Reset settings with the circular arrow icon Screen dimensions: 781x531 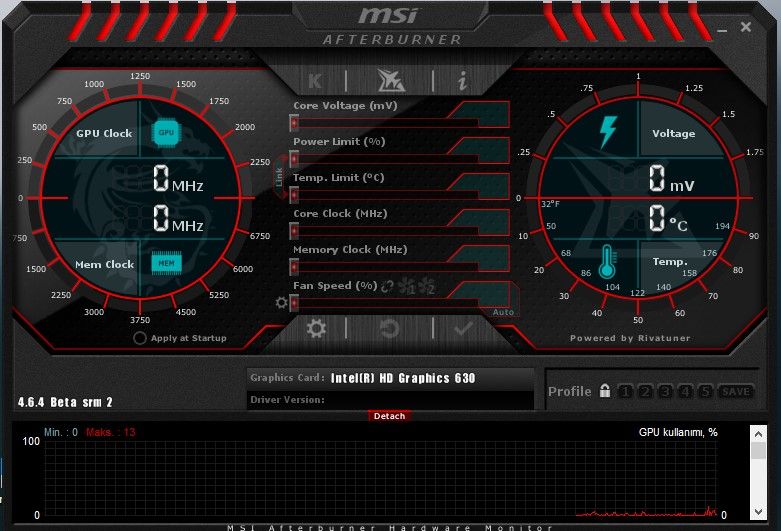[389, 328]
